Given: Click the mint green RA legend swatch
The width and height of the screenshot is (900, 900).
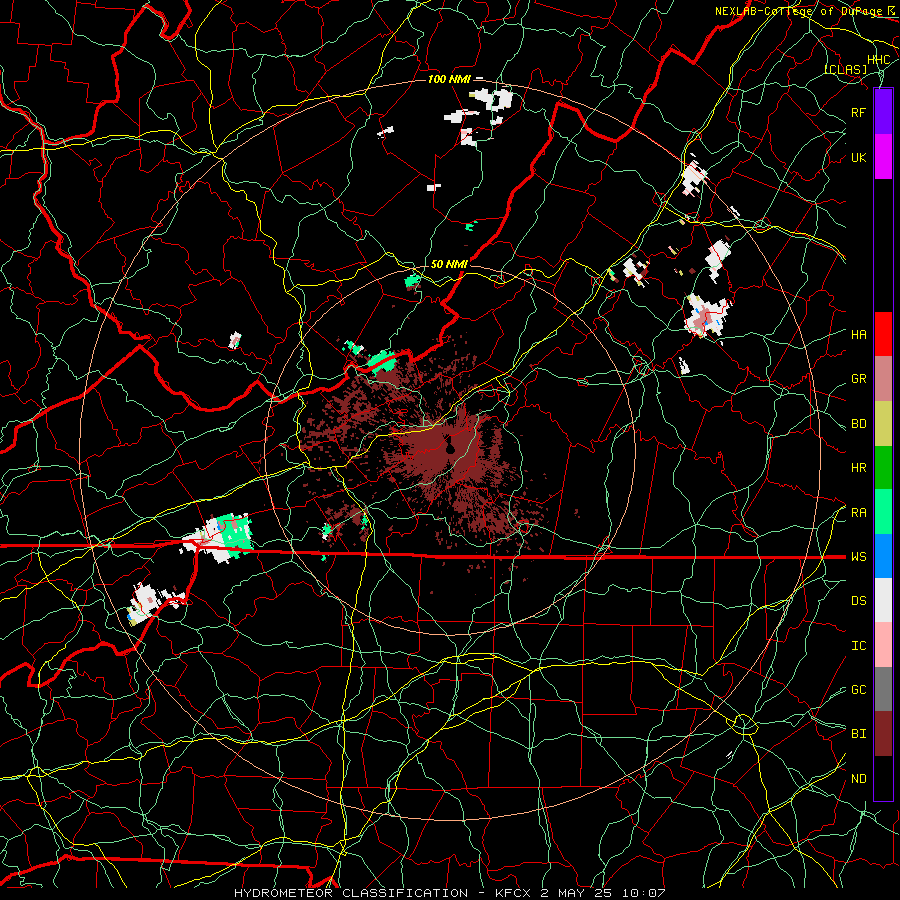Looking at the screenshot, I should coord(883,512).
